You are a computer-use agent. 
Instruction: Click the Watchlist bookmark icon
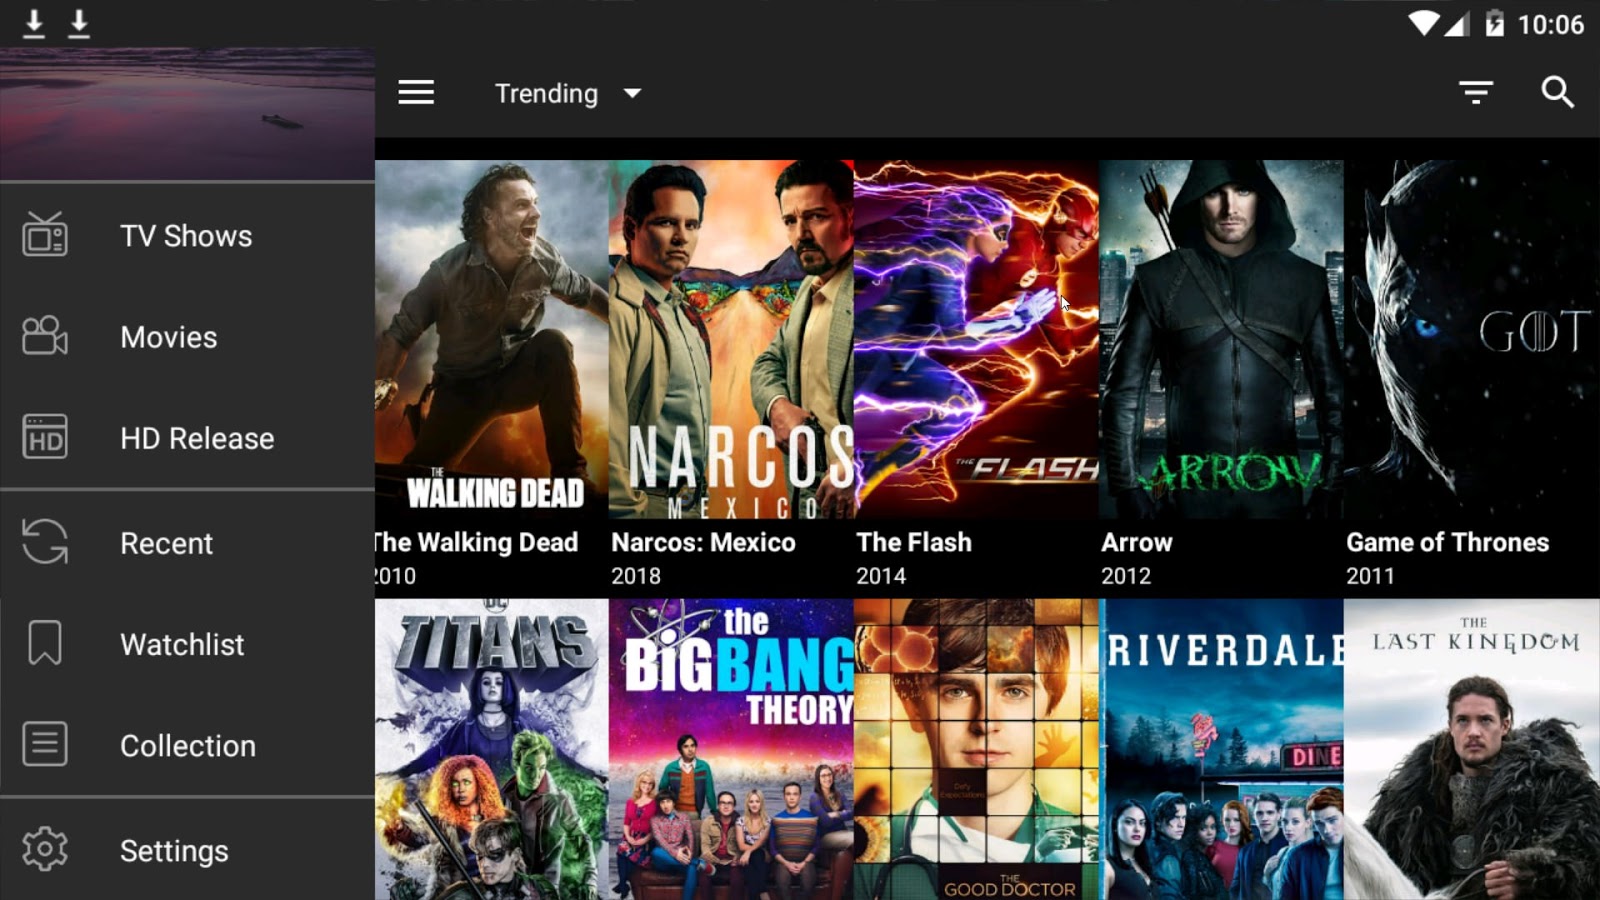click(45, 643)
